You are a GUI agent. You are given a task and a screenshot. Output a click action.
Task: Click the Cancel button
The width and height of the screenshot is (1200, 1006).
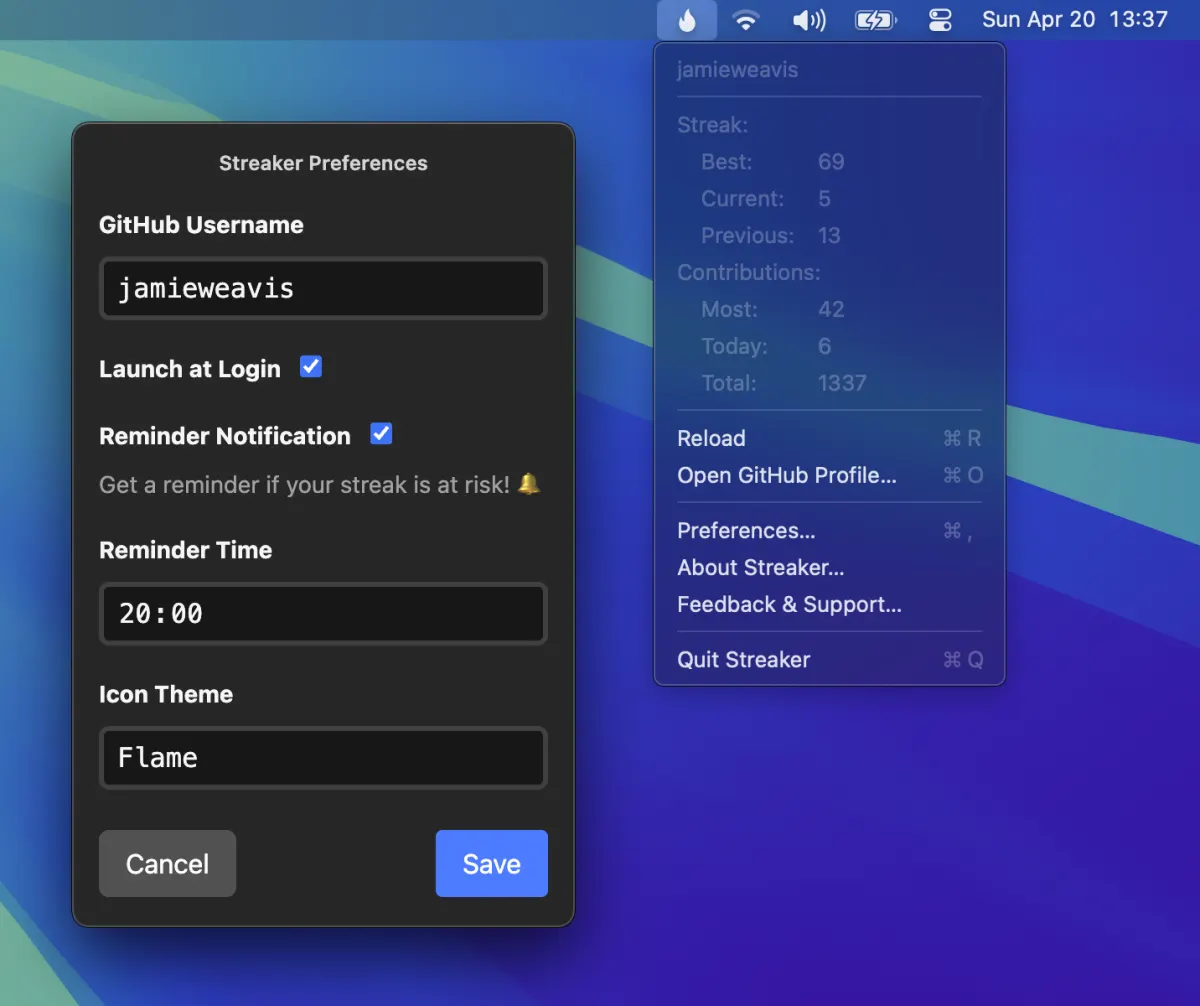tap(167, 864)
